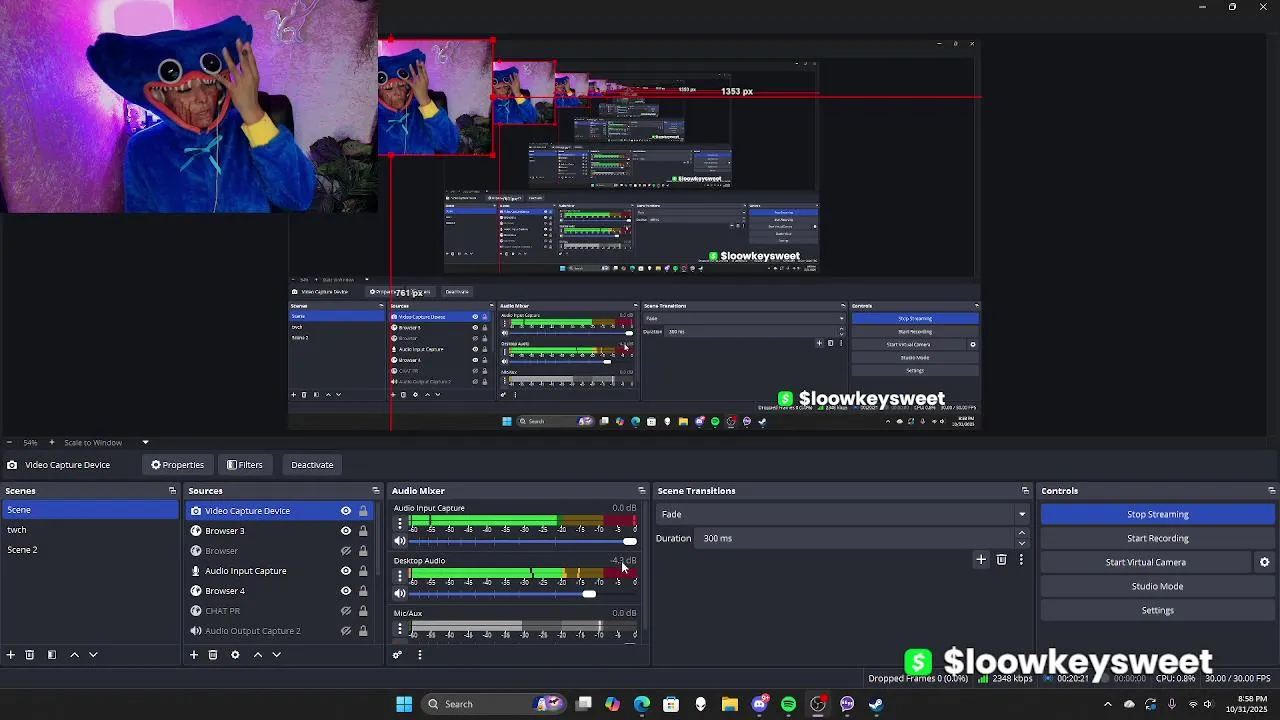The width and height of the screenshot is (1280, 720).
Task: Click the Windows Start button
Action: 404,704
